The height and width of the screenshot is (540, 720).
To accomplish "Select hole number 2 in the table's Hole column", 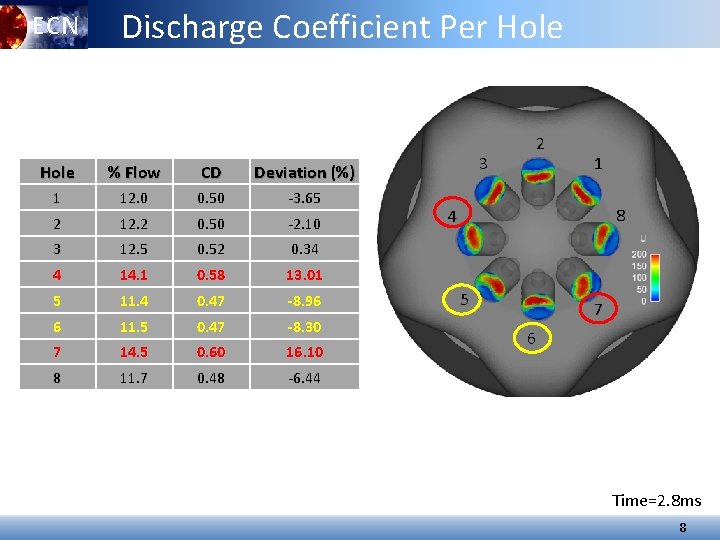I will [x=56, y=224].
